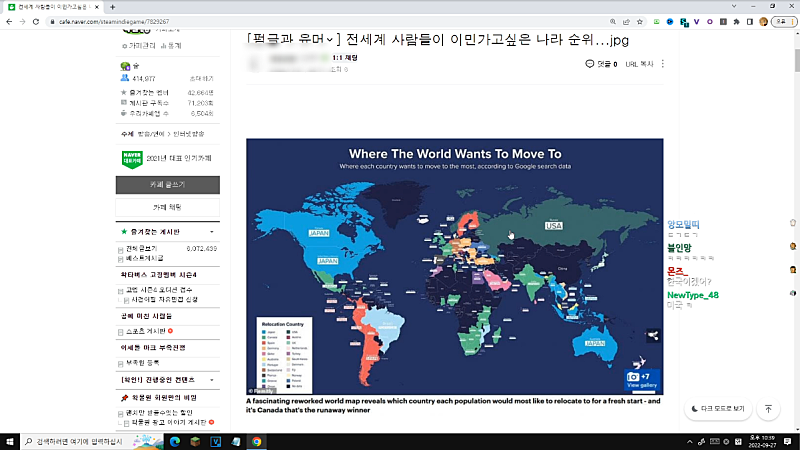Click the 카페 채팅 chat button
The image size is (800, 450).
click(167, 207)
